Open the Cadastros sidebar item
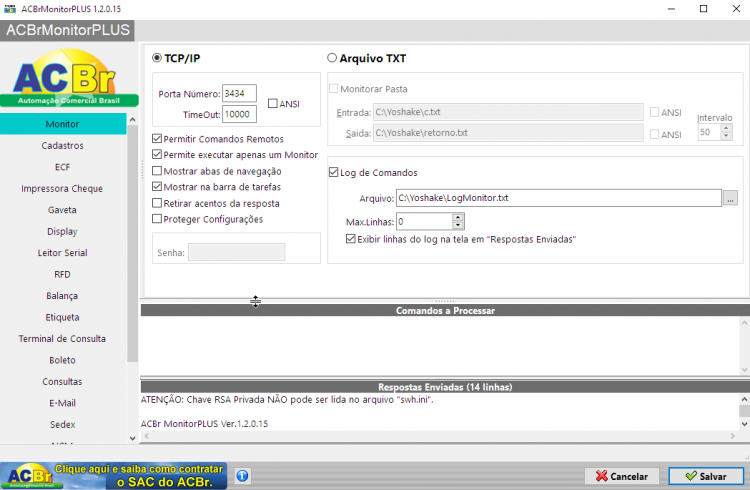The image size is (750, 490). [63, 145]
